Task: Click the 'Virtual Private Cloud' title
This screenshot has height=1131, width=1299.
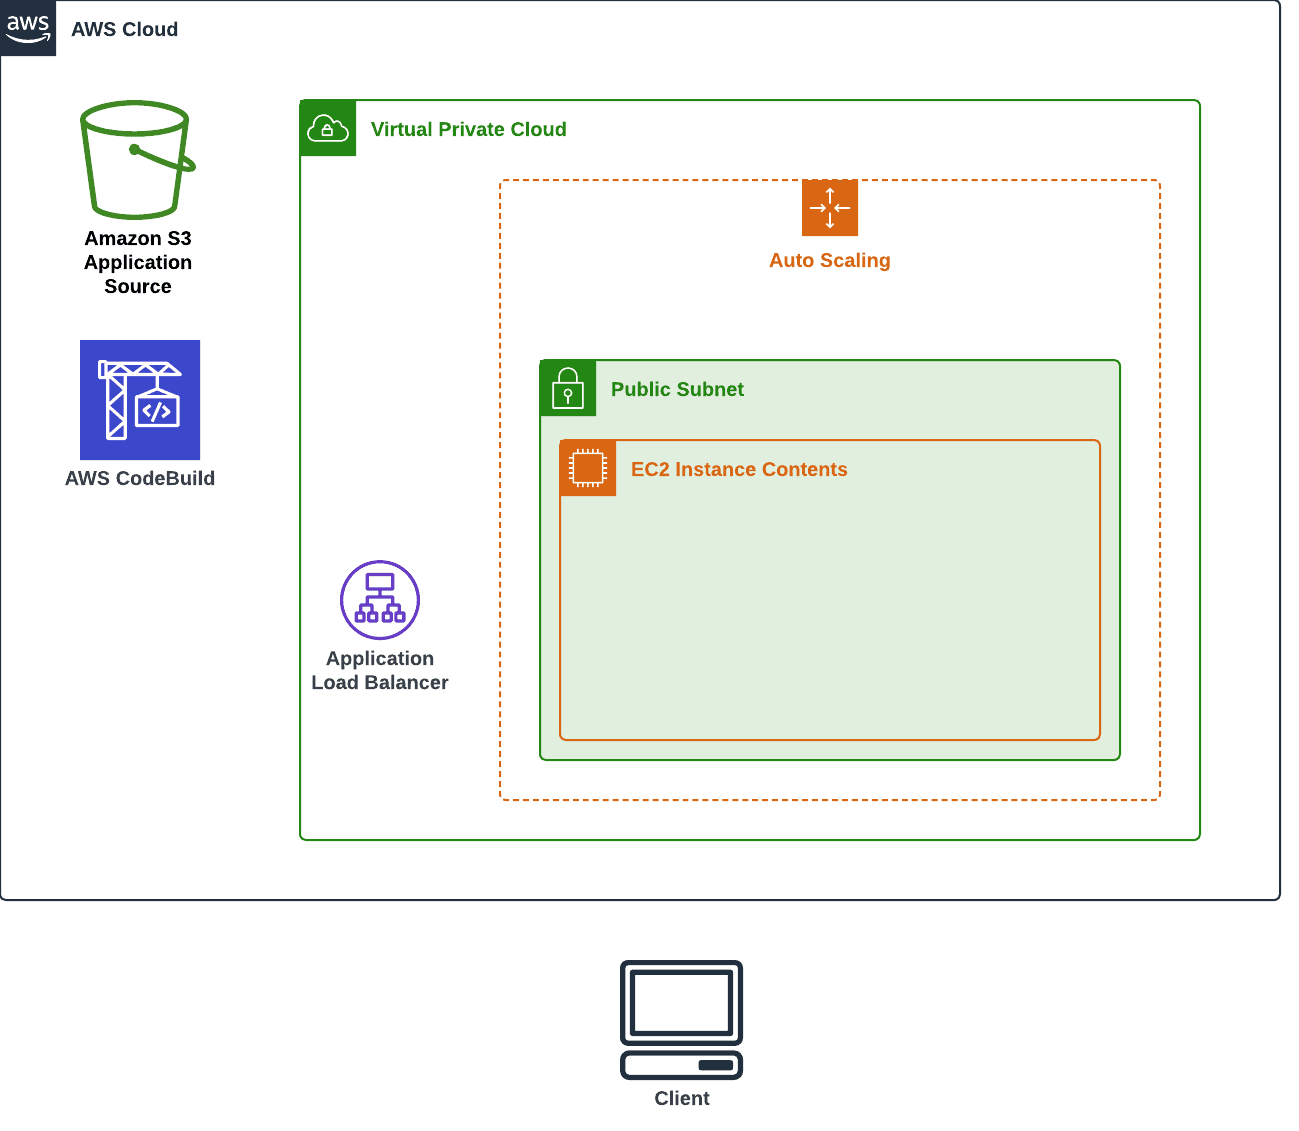Action: click(x=469, y=129)
